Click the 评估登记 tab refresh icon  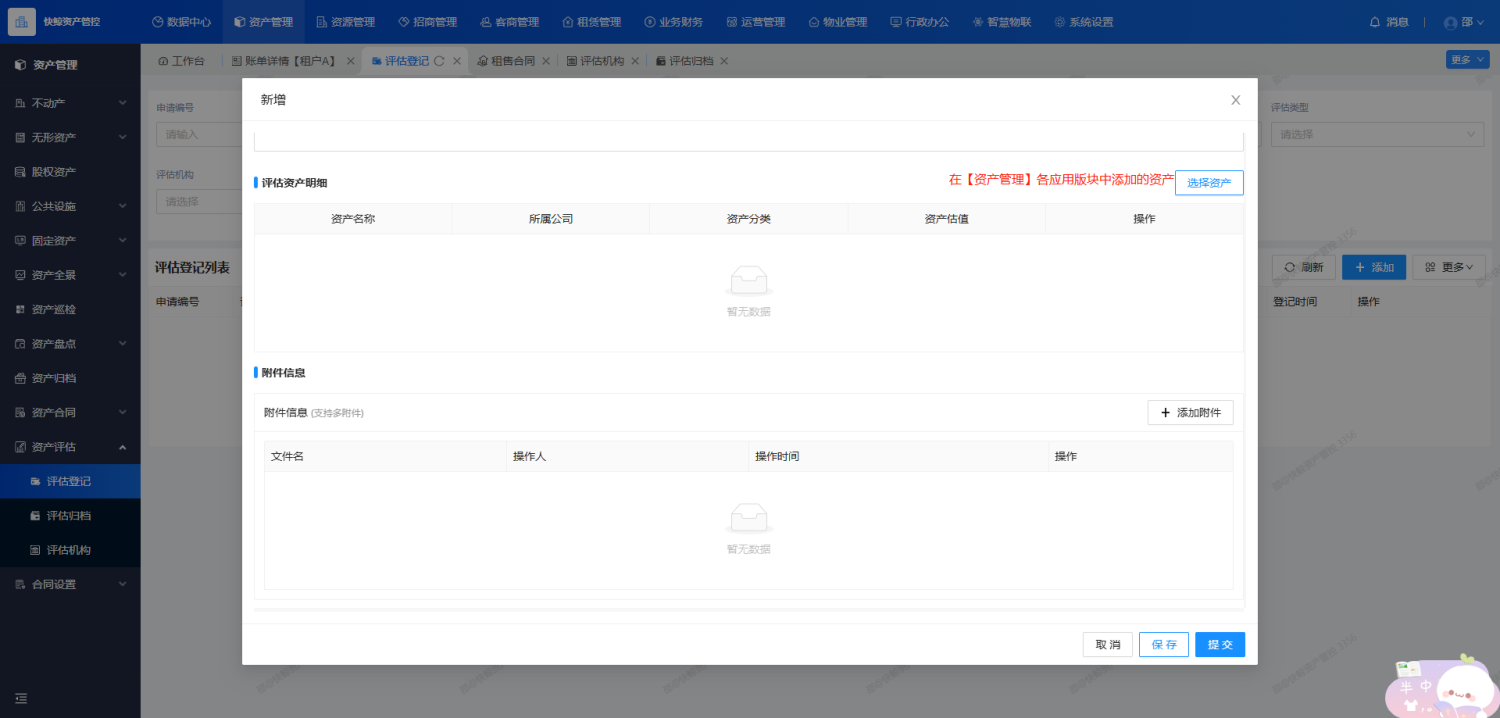(x=439, y=61)
